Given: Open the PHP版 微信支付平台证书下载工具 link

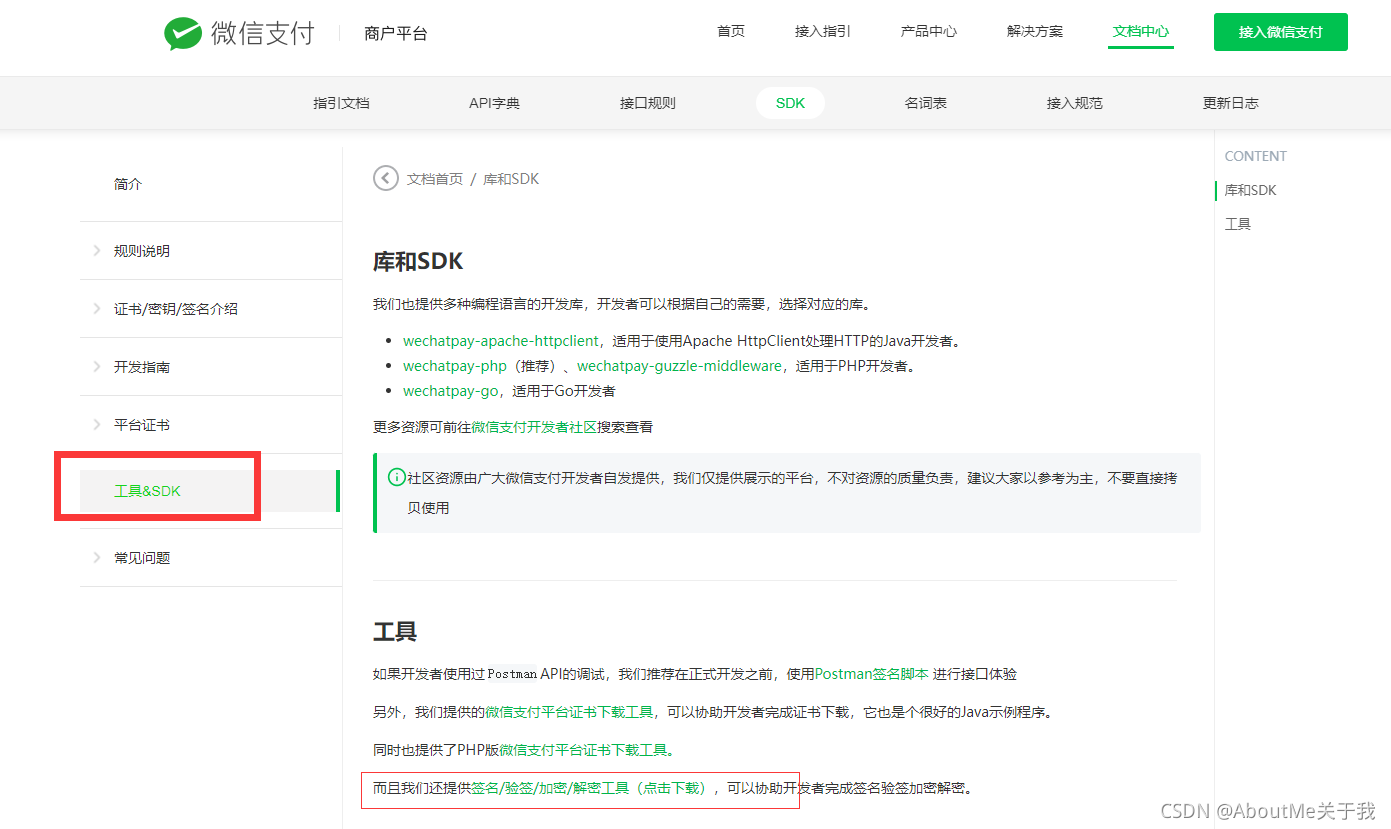Looking at the screenshot, I should (583, 750).
